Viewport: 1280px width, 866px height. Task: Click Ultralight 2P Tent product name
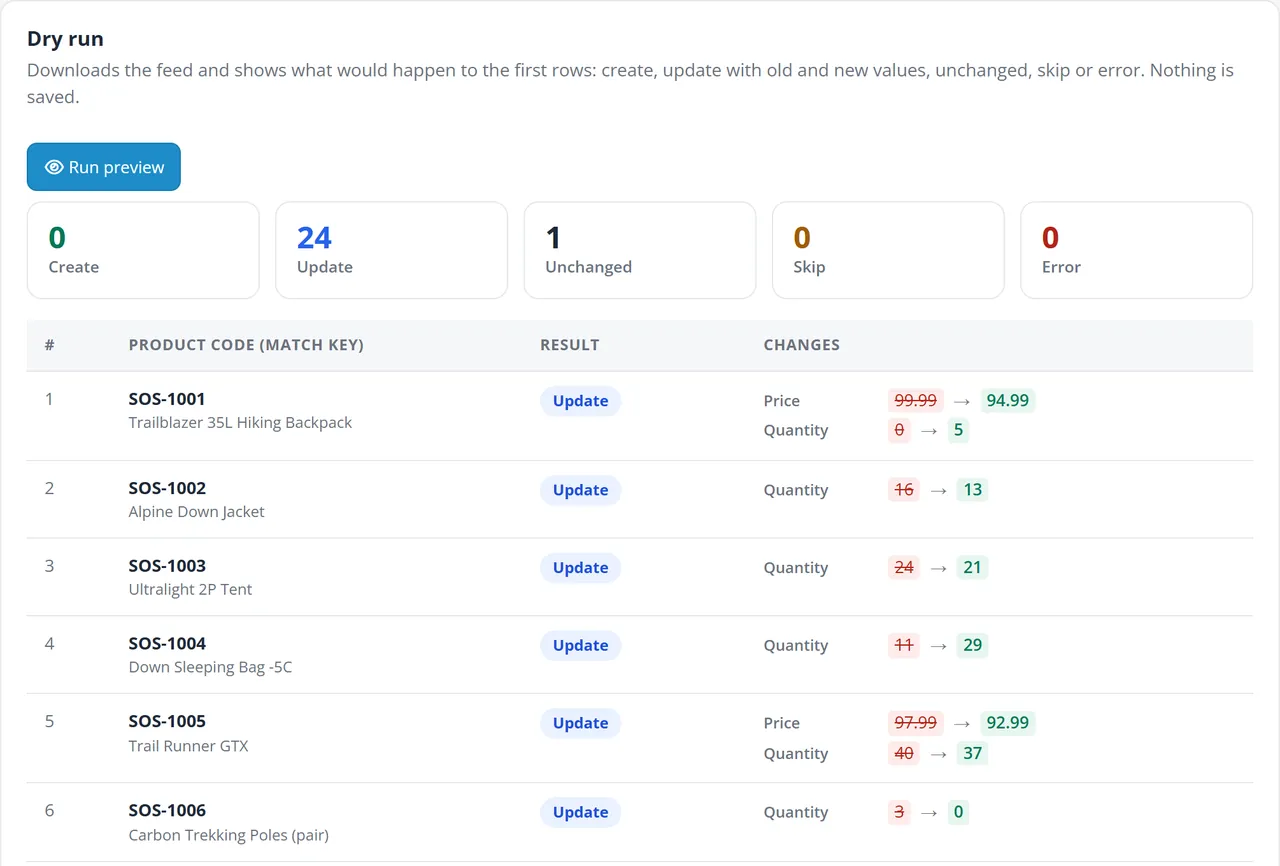[x=190, y=590]
